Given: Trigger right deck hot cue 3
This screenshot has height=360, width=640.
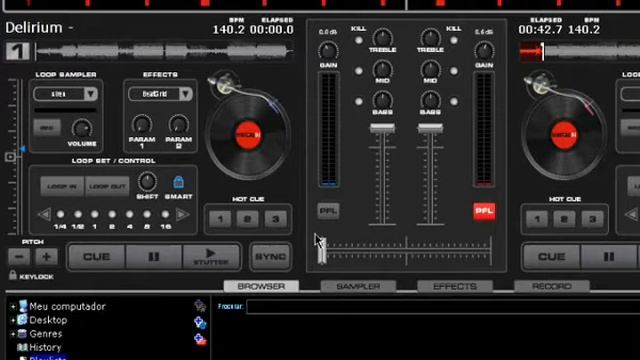Looking at the screenshot, I should tap(592, 219).
